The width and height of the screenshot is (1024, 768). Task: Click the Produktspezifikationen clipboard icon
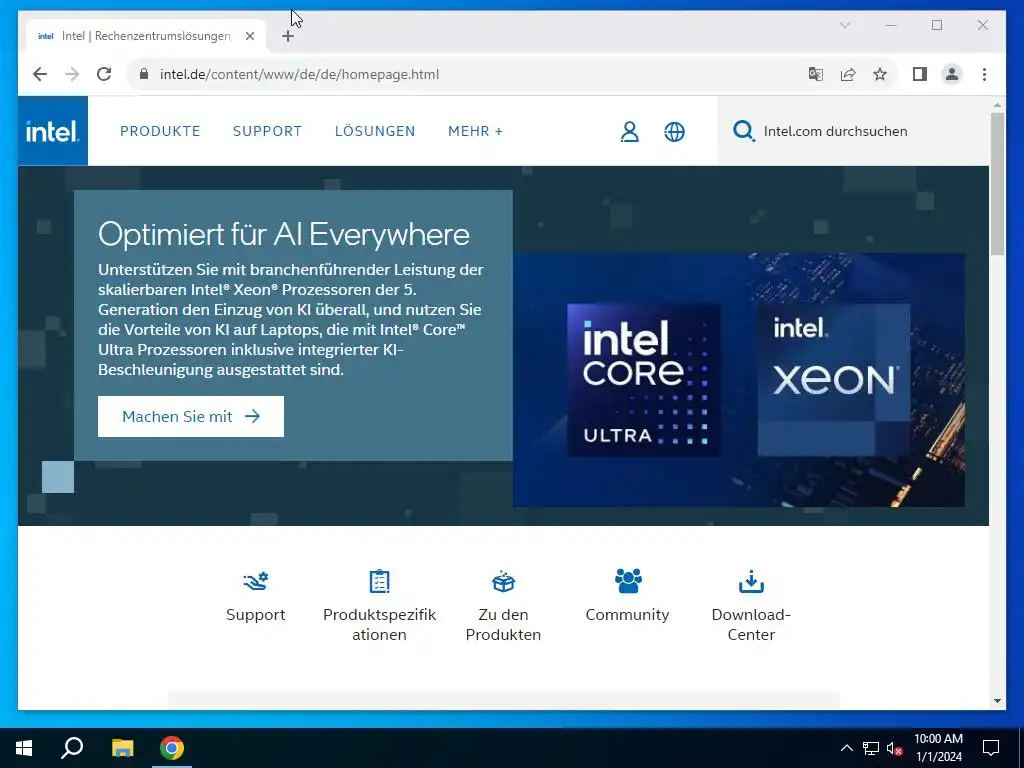point(379,581)
